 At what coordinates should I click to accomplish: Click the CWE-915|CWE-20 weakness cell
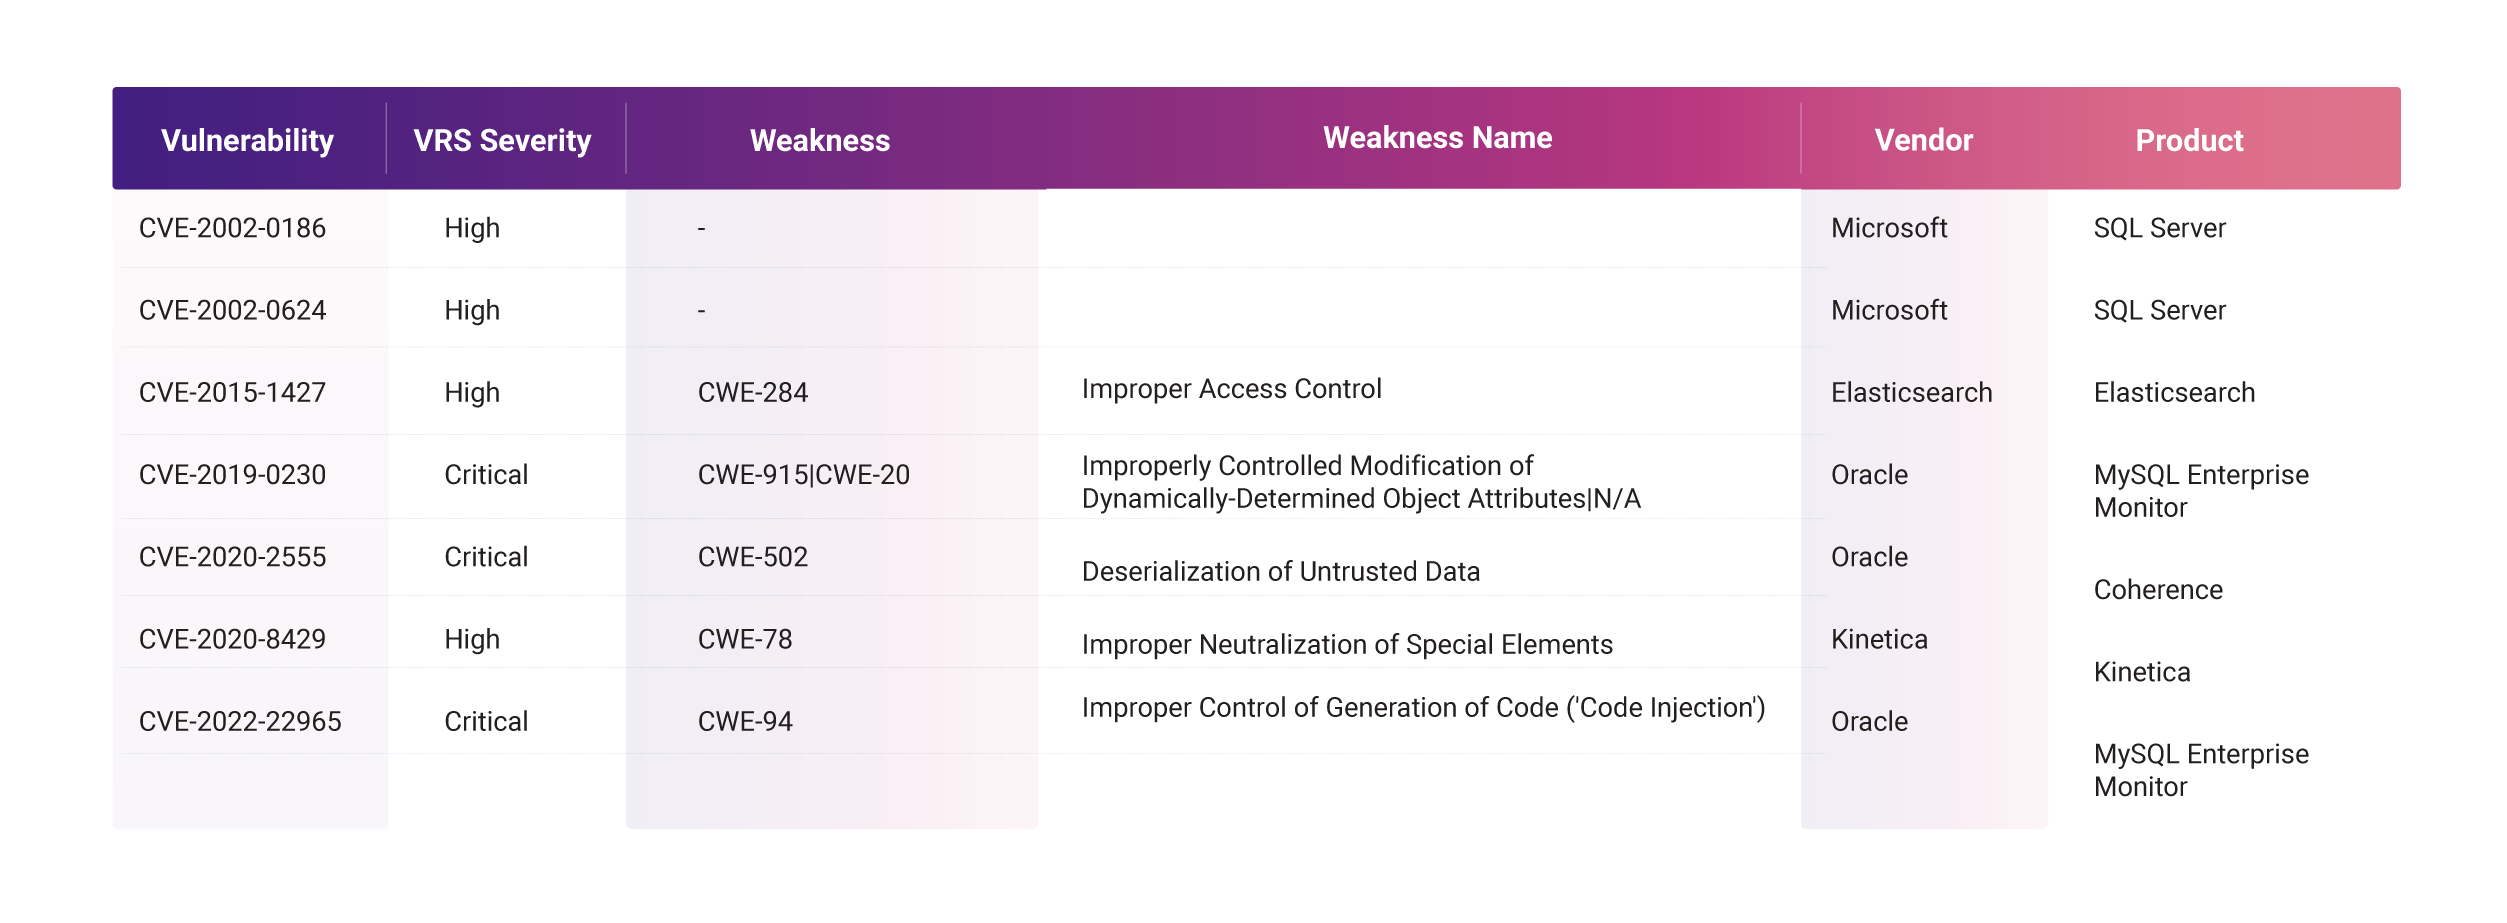coord(803,474)
